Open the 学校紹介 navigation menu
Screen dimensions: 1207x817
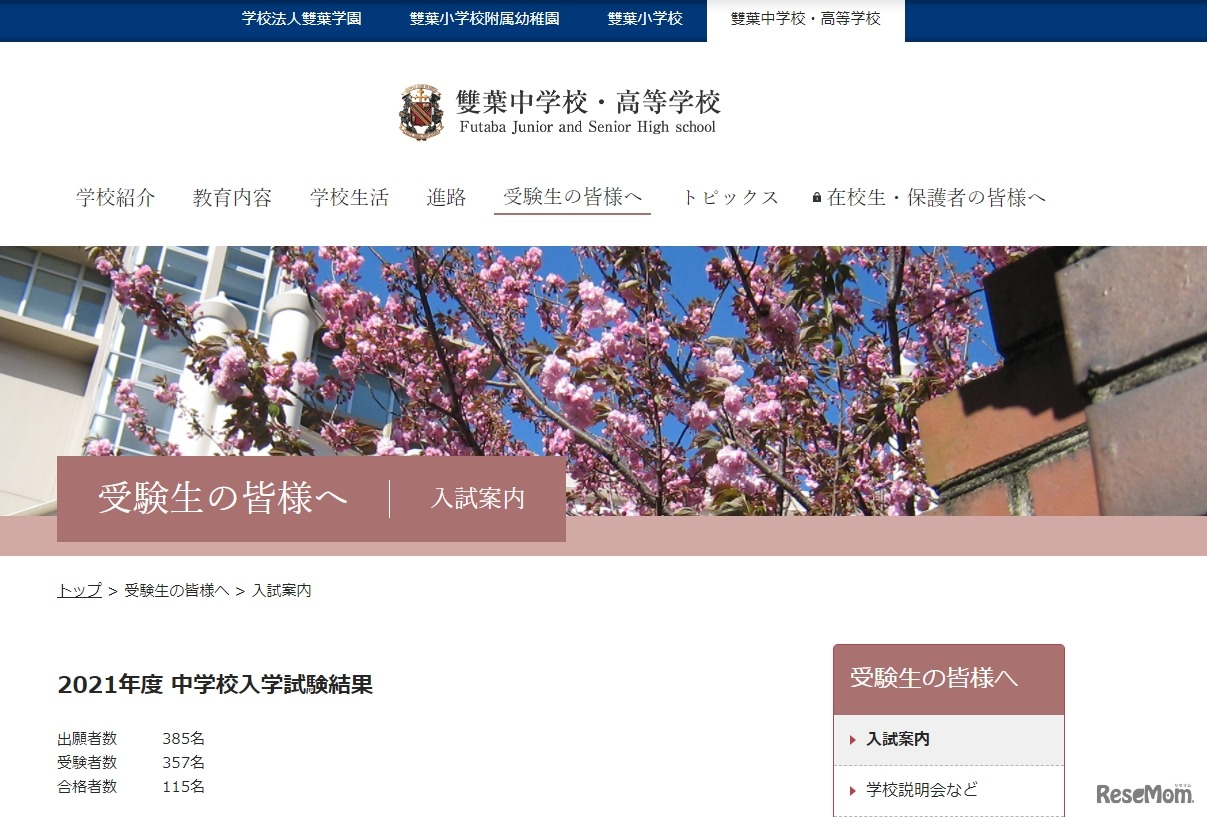(x=115, y=198)
